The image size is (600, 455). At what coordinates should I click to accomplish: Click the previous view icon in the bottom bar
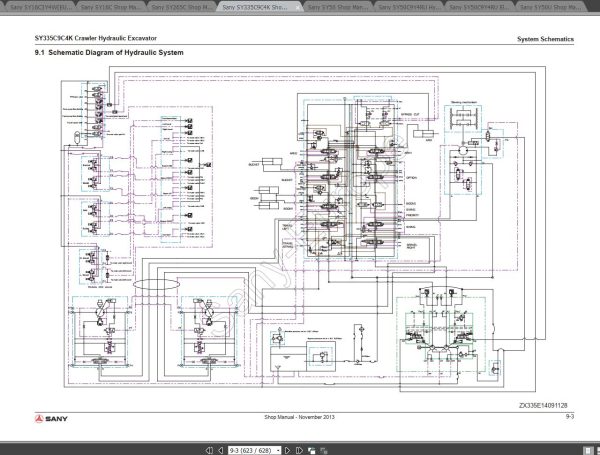click(311, 450)
